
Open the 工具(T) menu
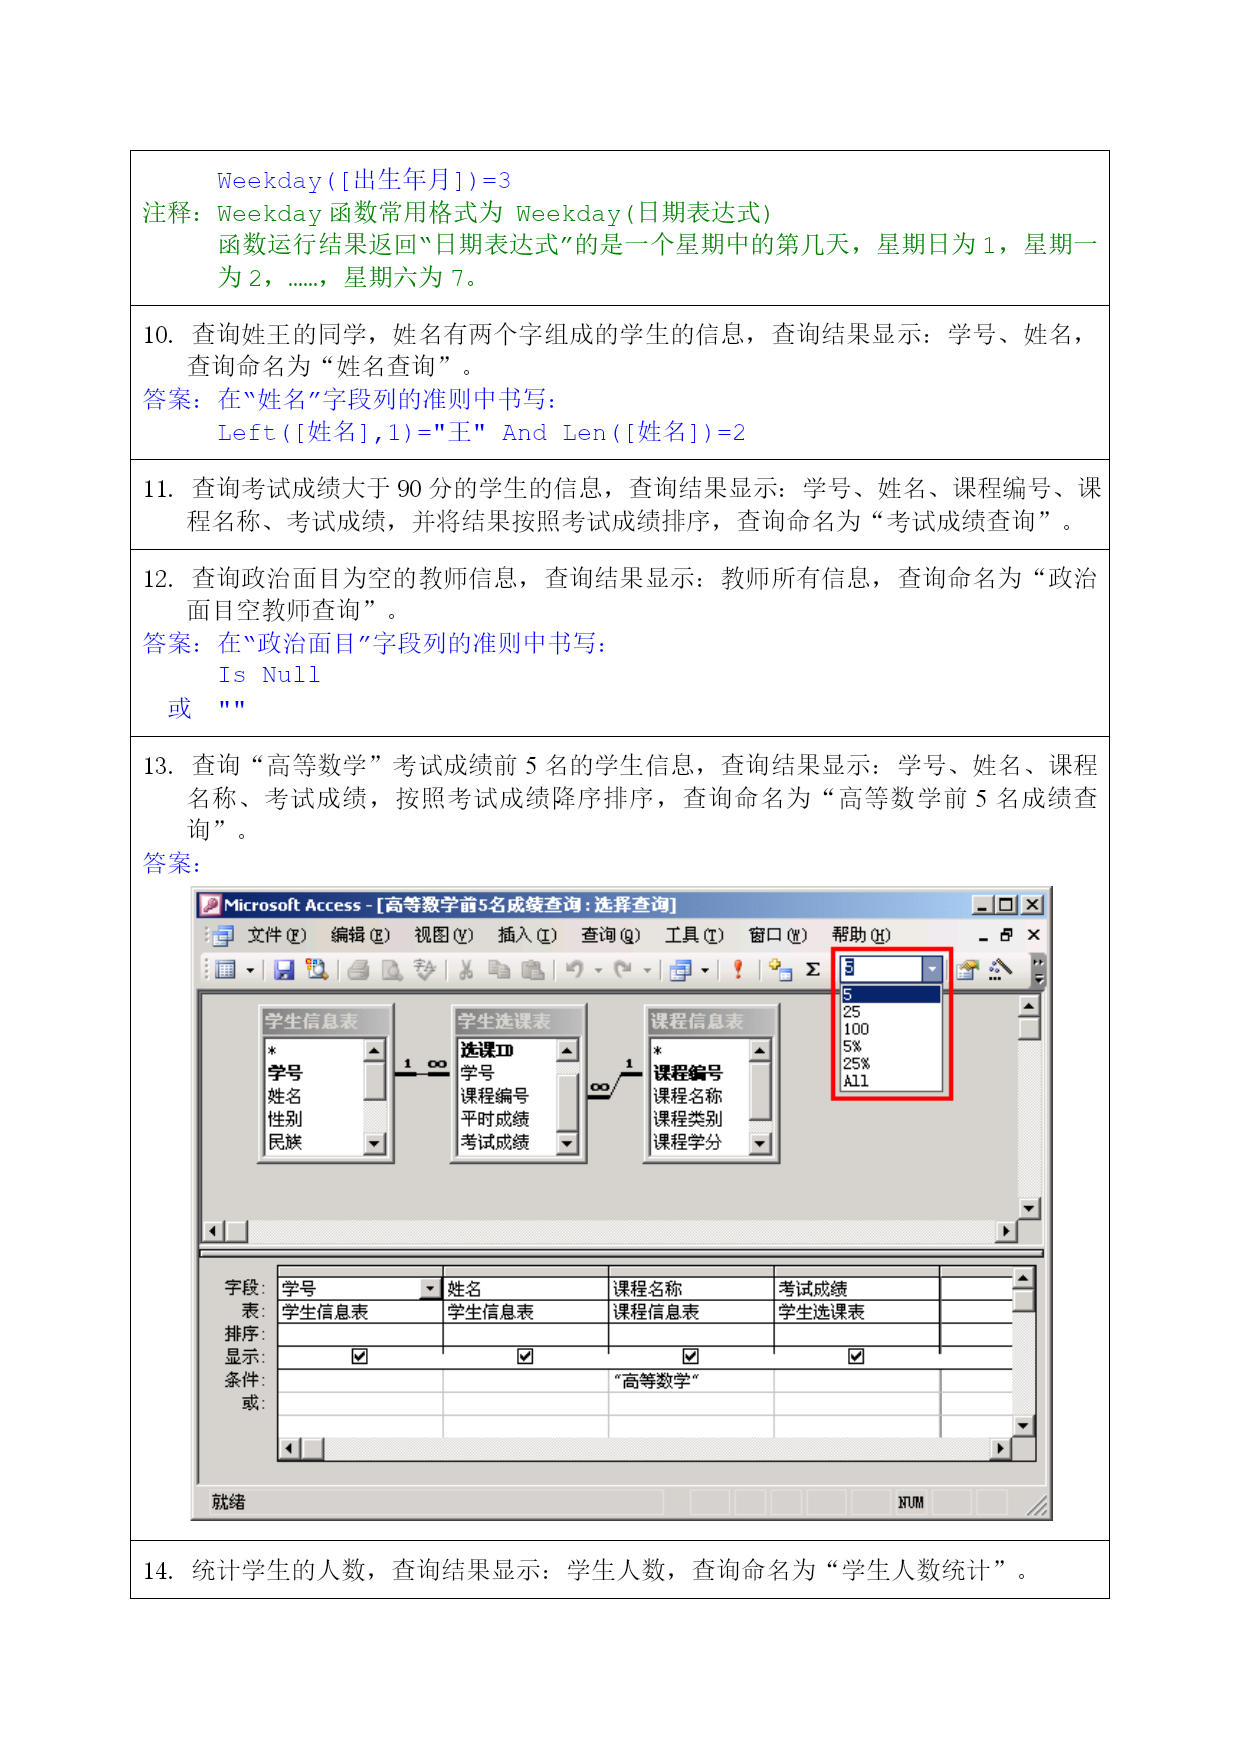pos(694,936)
